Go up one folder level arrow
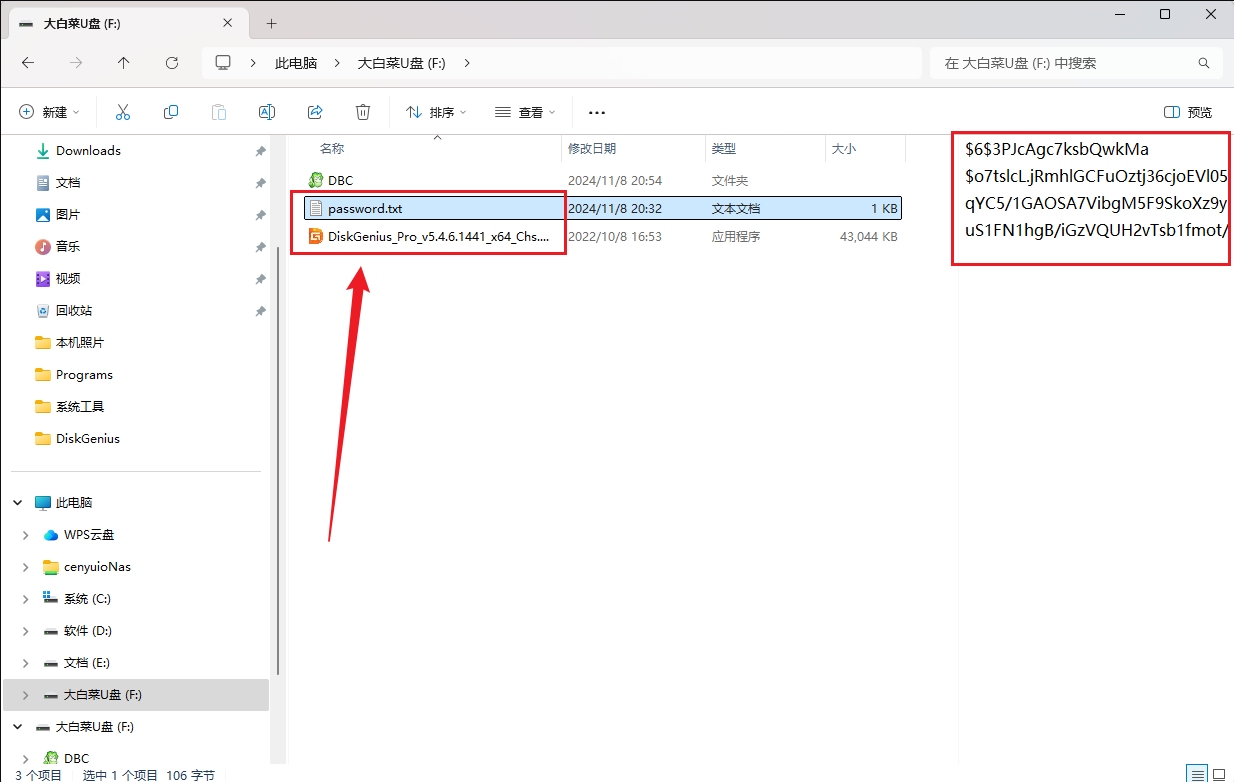Viewport: 1234px width, 782px height. tap(123, 63)
